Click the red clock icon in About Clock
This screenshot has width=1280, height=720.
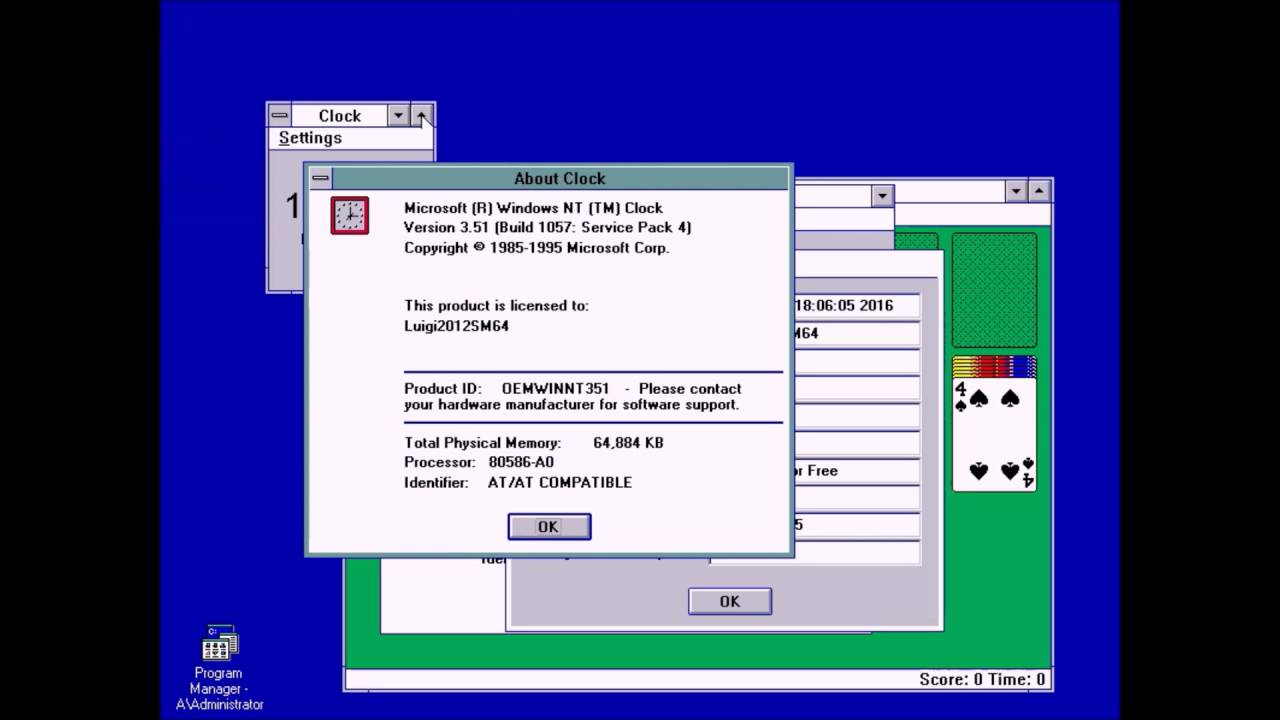tap(350, 216)
